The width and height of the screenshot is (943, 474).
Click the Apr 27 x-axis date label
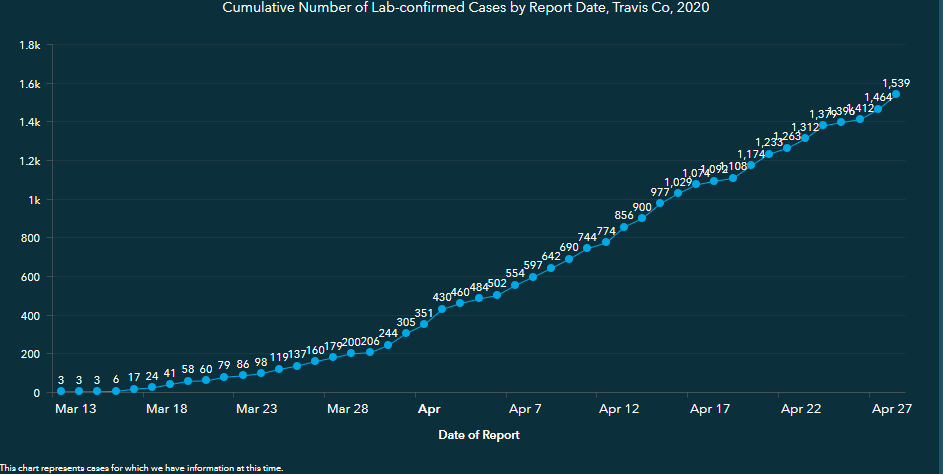[x=892, y=409]
